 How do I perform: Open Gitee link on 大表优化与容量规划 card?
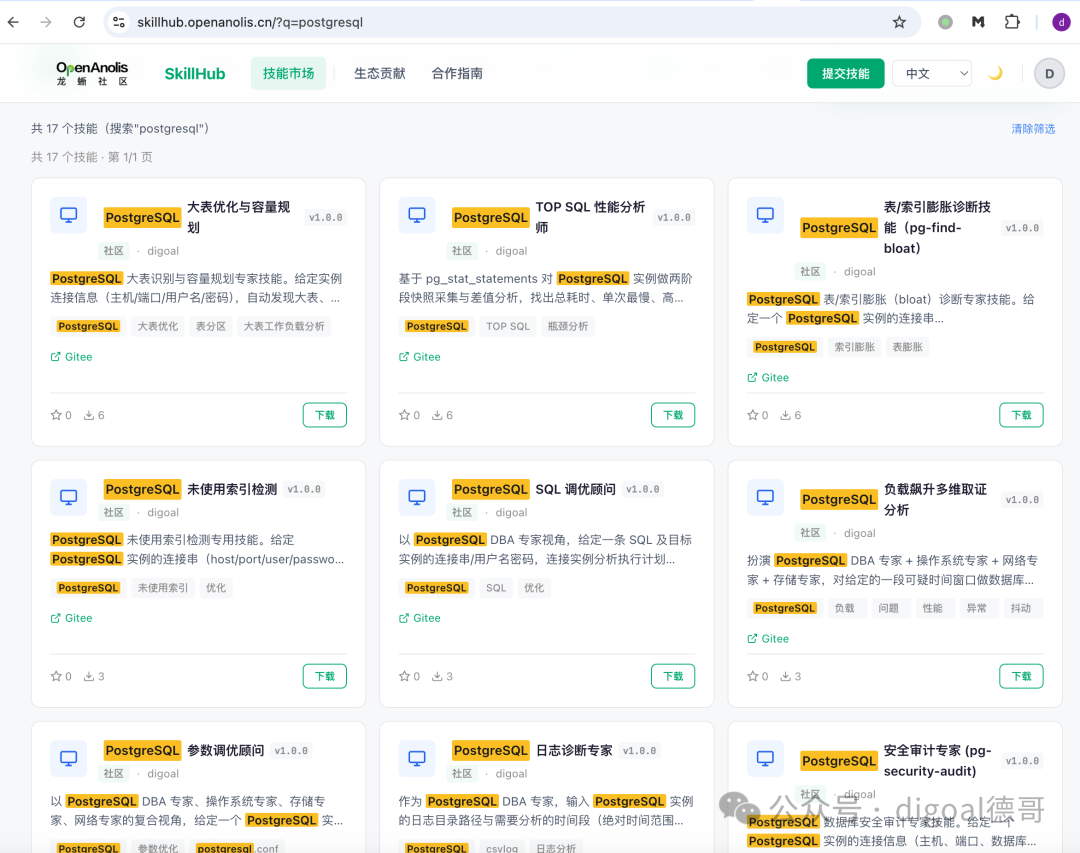[72, 357]
